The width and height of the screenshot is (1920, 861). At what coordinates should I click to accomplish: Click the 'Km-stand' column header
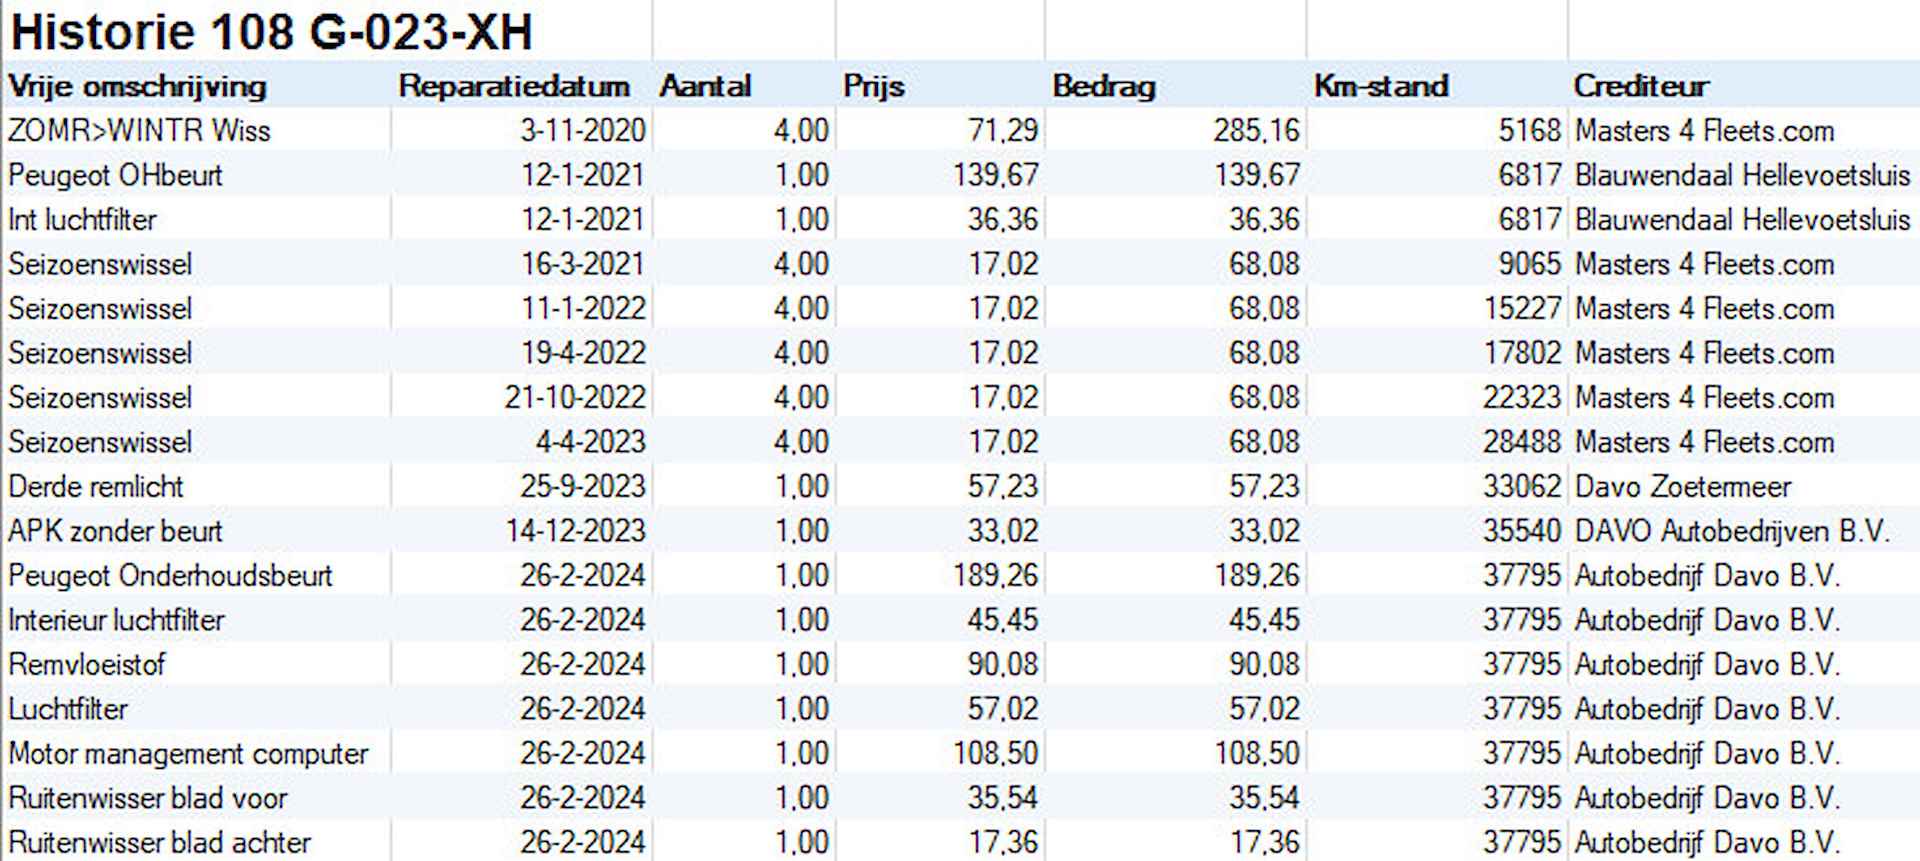point(1381,86)
